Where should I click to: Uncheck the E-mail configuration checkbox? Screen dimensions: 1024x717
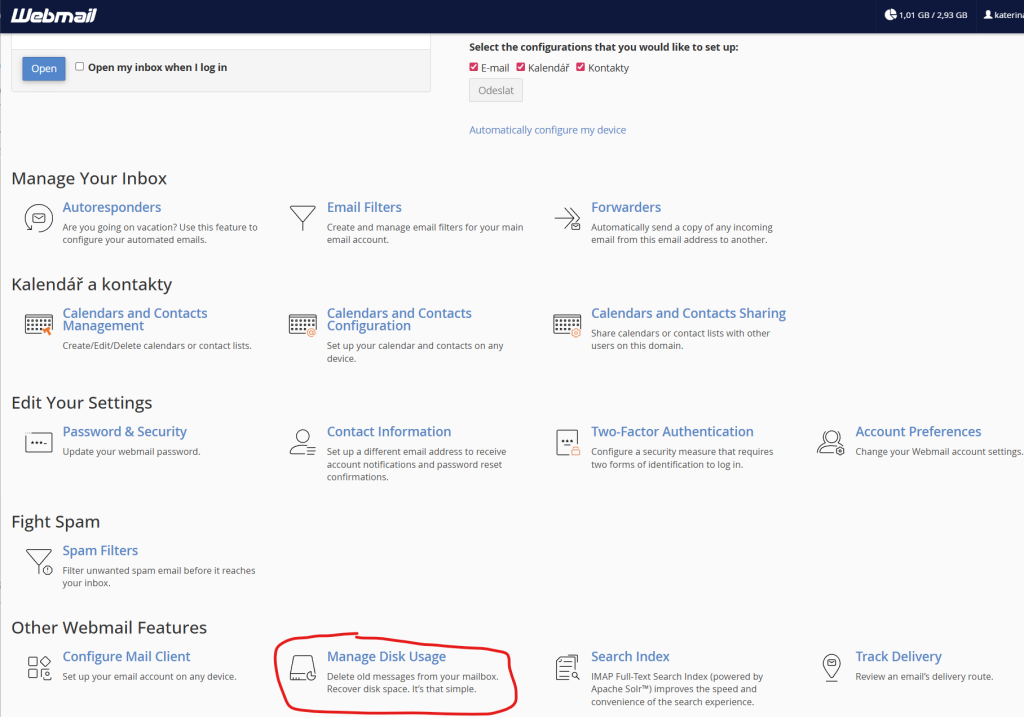click(x=474, y=68)
